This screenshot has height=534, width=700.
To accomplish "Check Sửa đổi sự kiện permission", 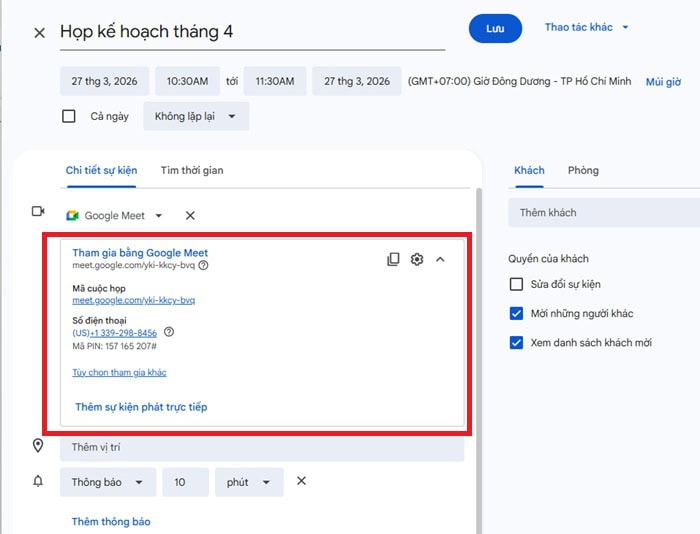I will click(x=516, y=284).
